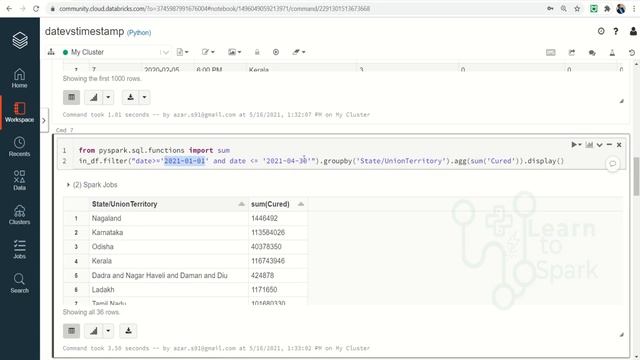Screen dimensions: 640x360
Task: Select chart view in upper results
Action: [x=93, y=97]
